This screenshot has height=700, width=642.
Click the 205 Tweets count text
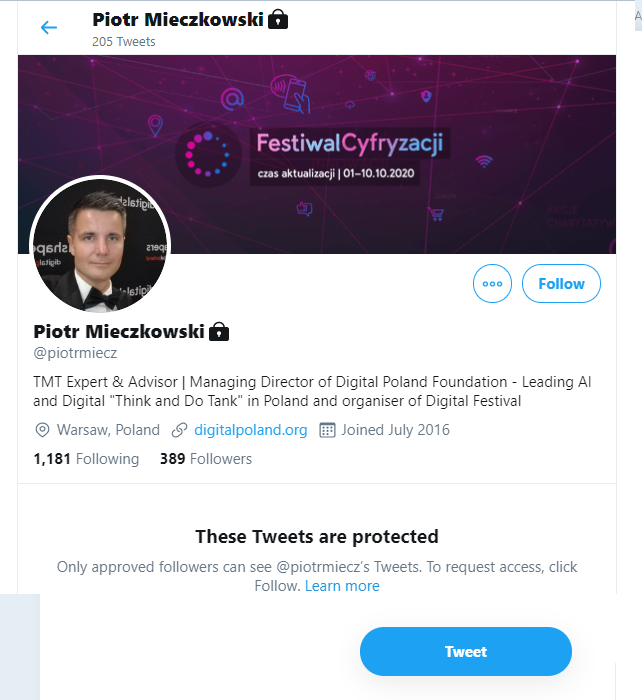tap(124, 42)
